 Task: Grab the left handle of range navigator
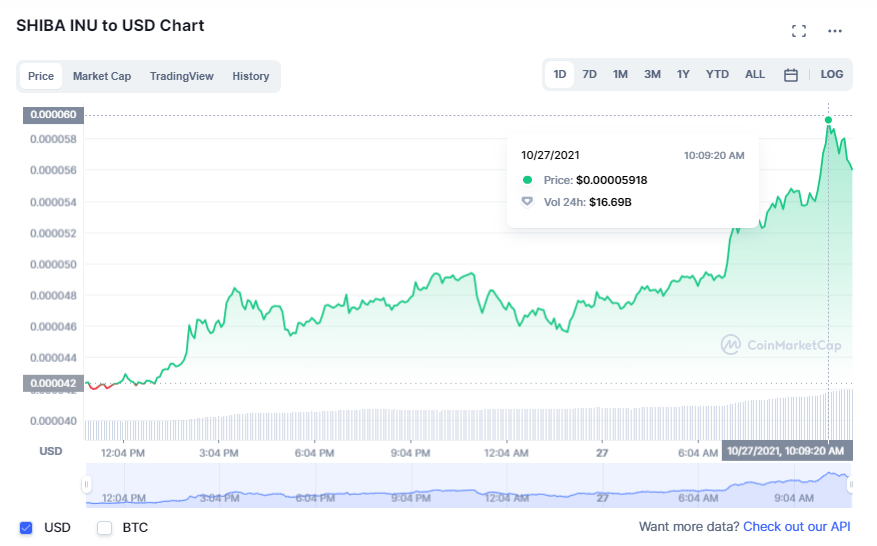coord(86,484)
